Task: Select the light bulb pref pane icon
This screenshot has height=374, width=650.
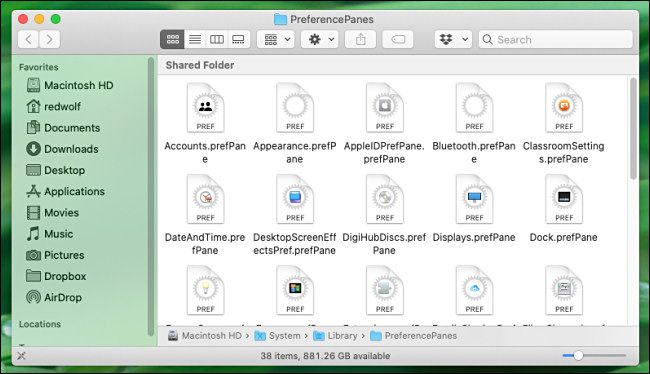Action: [205, 290]
